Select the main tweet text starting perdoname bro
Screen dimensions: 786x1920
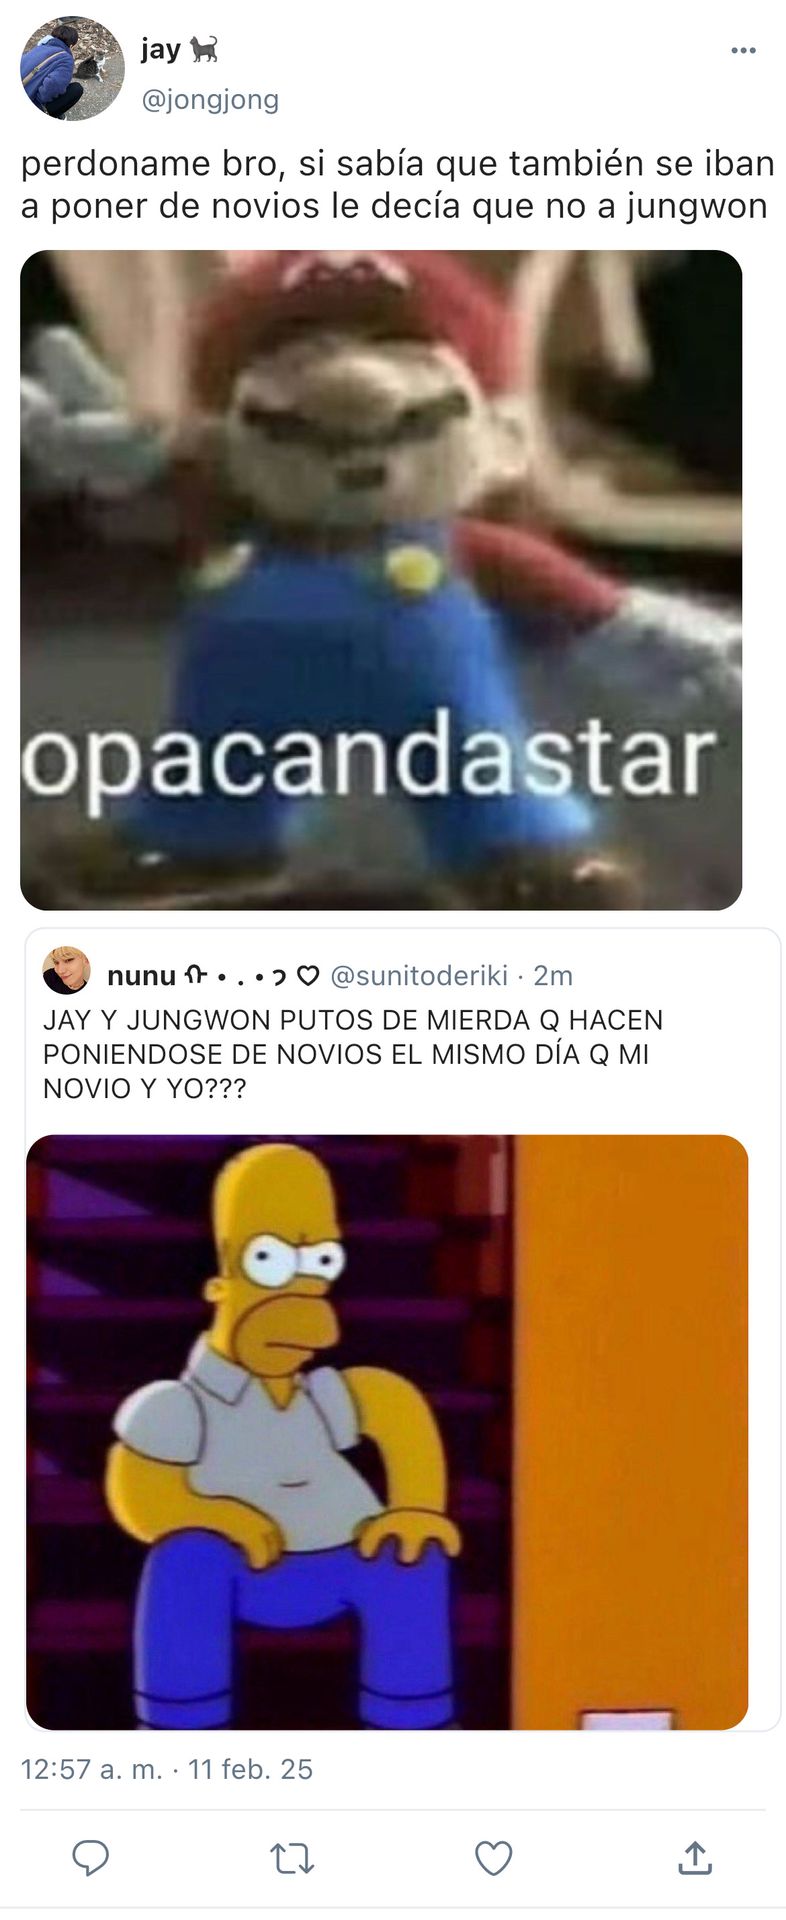tap(397, 184)
